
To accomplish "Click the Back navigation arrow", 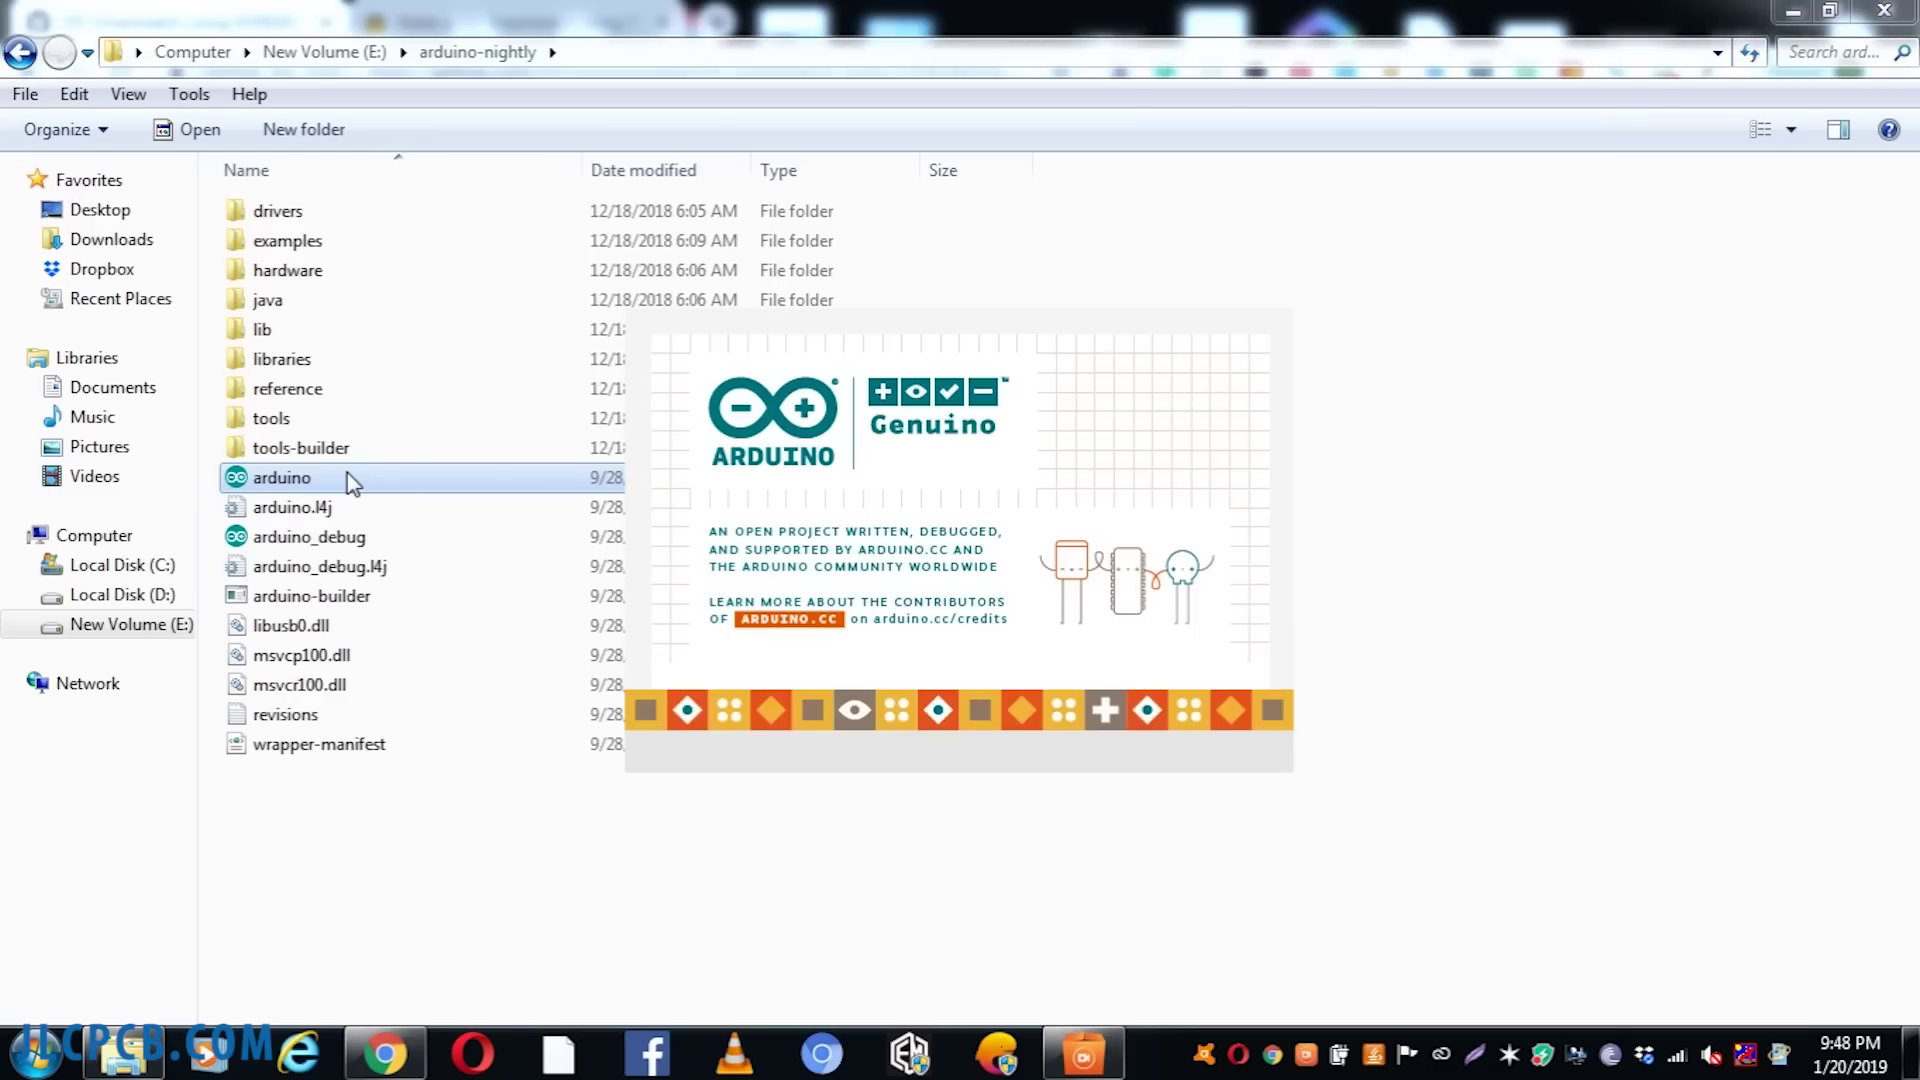I will (21, 52).
